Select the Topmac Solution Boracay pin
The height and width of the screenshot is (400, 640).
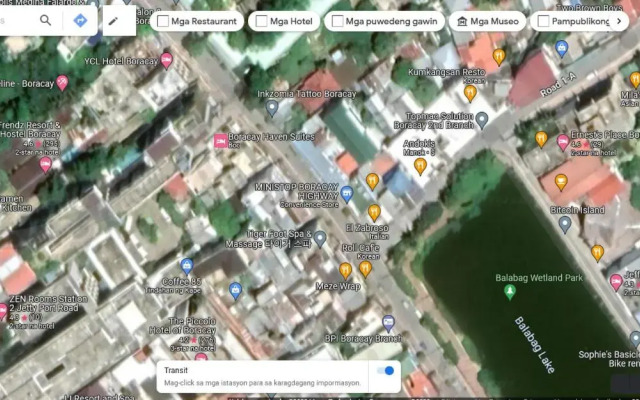tap(482, 120)
